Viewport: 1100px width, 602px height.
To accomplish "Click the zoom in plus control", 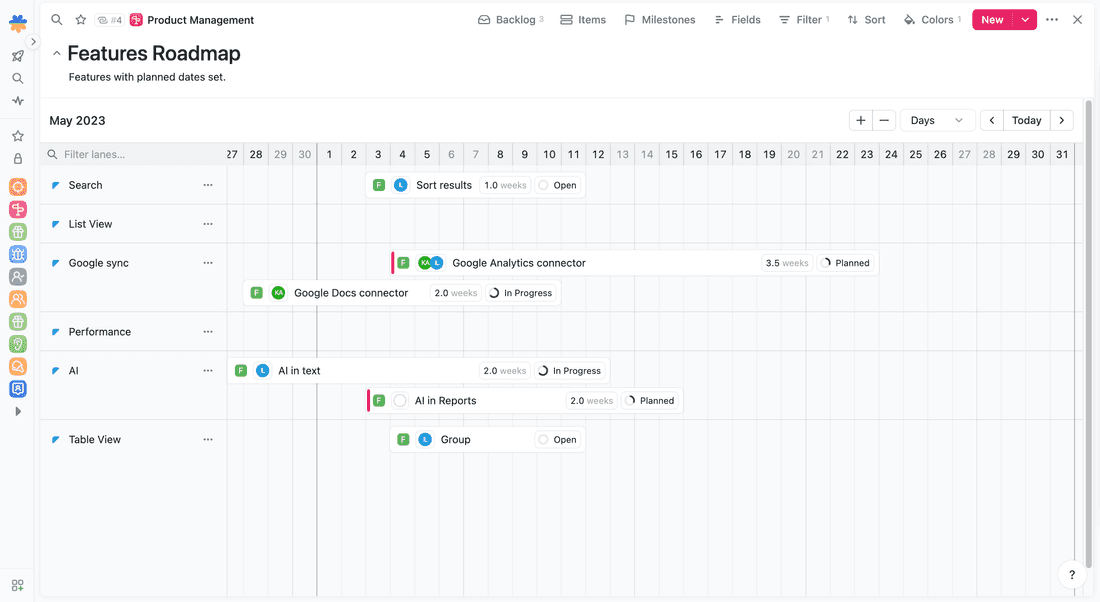I will [860, 120].
